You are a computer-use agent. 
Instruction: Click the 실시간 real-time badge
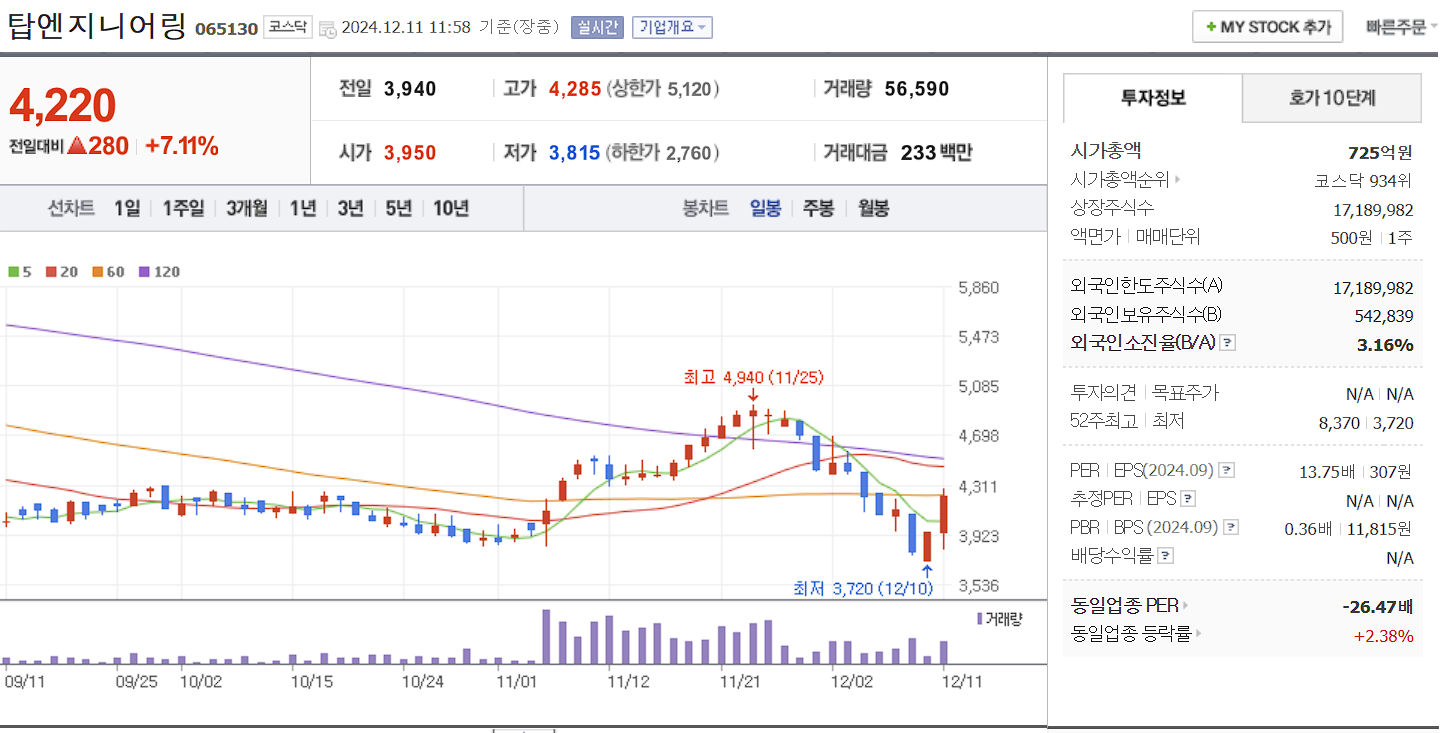click(x=597, y=27)
